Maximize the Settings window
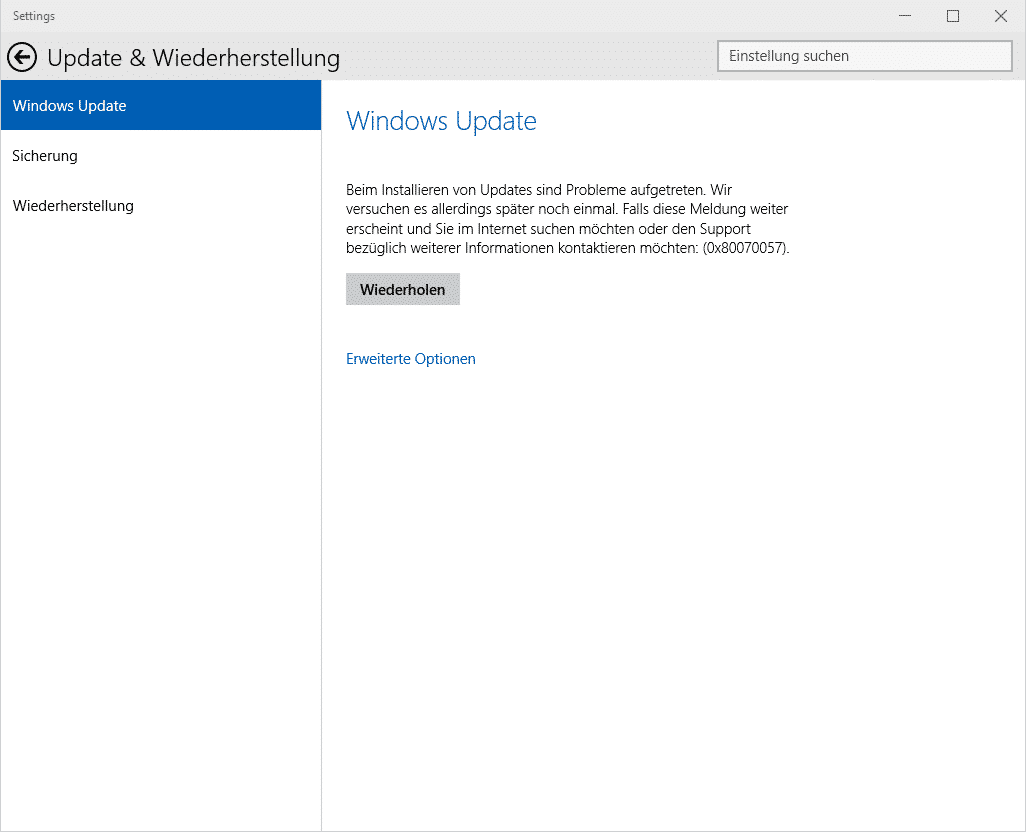Viewport: 1026px width, 832px height. tap(953, 16)
